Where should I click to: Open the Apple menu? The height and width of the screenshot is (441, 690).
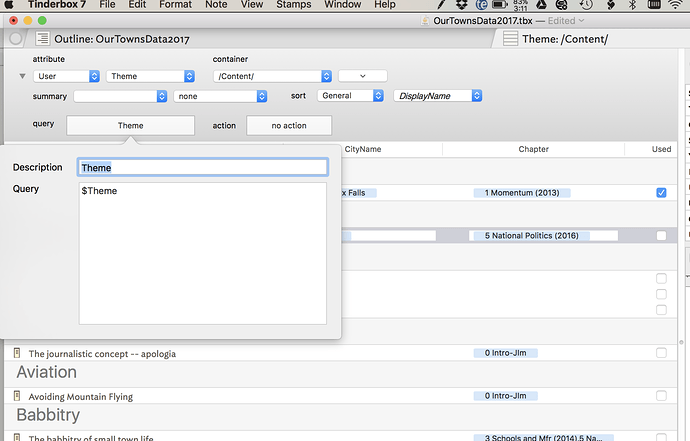[x=9, y=4]
